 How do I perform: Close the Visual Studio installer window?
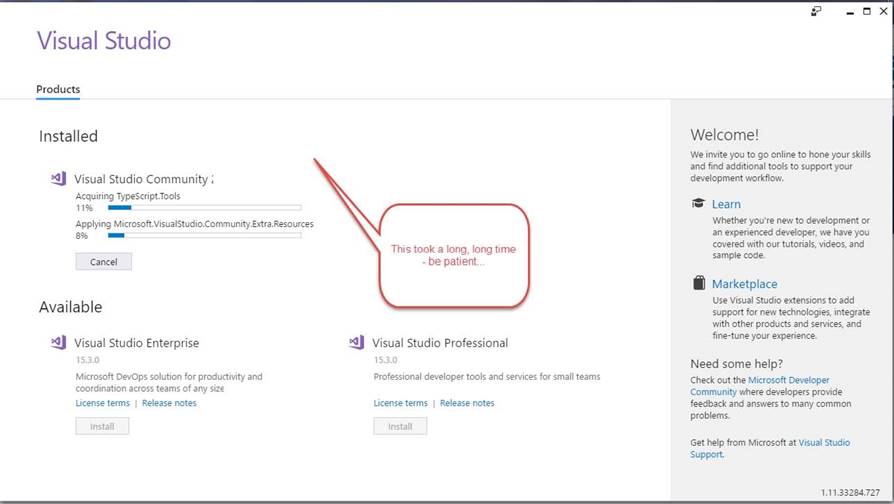click(x=884, y=11)
